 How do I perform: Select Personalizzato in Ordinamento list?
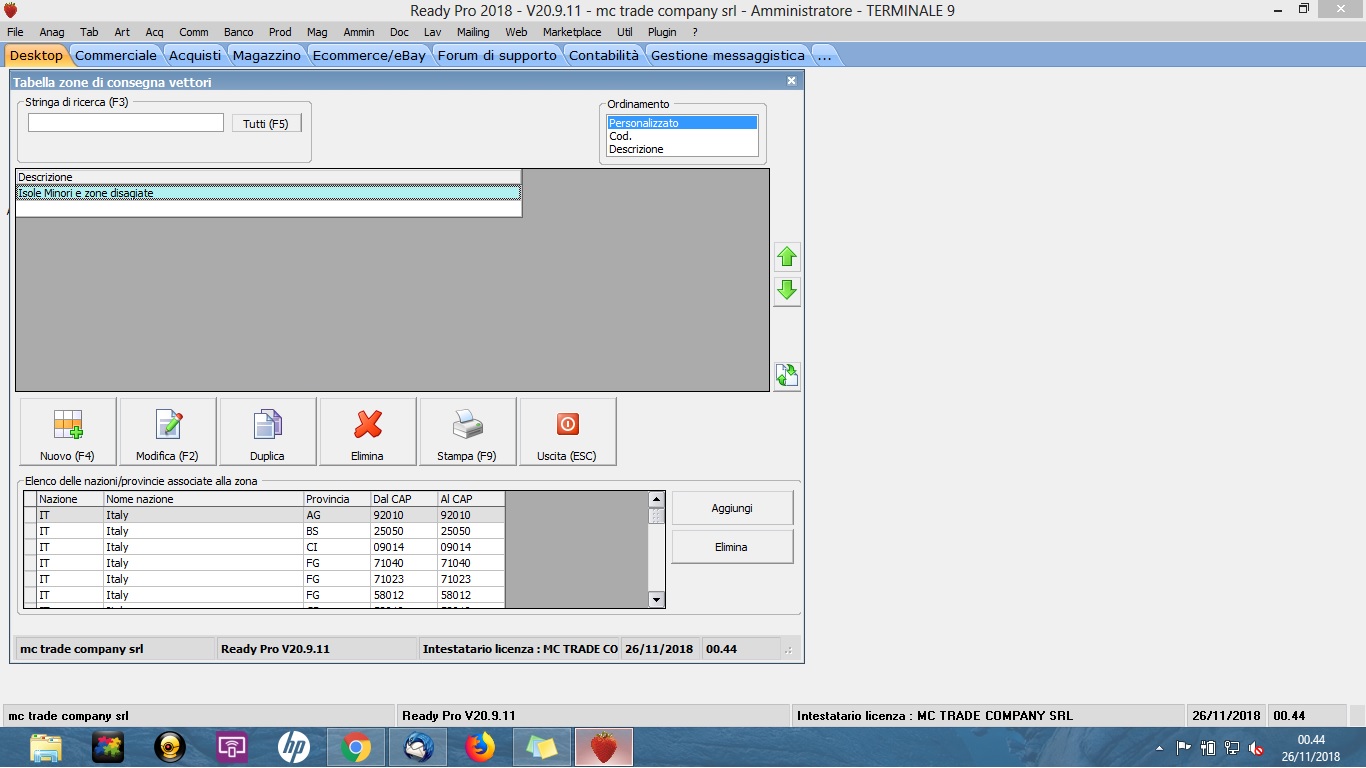pyautogui.click(x=682, y=123)
